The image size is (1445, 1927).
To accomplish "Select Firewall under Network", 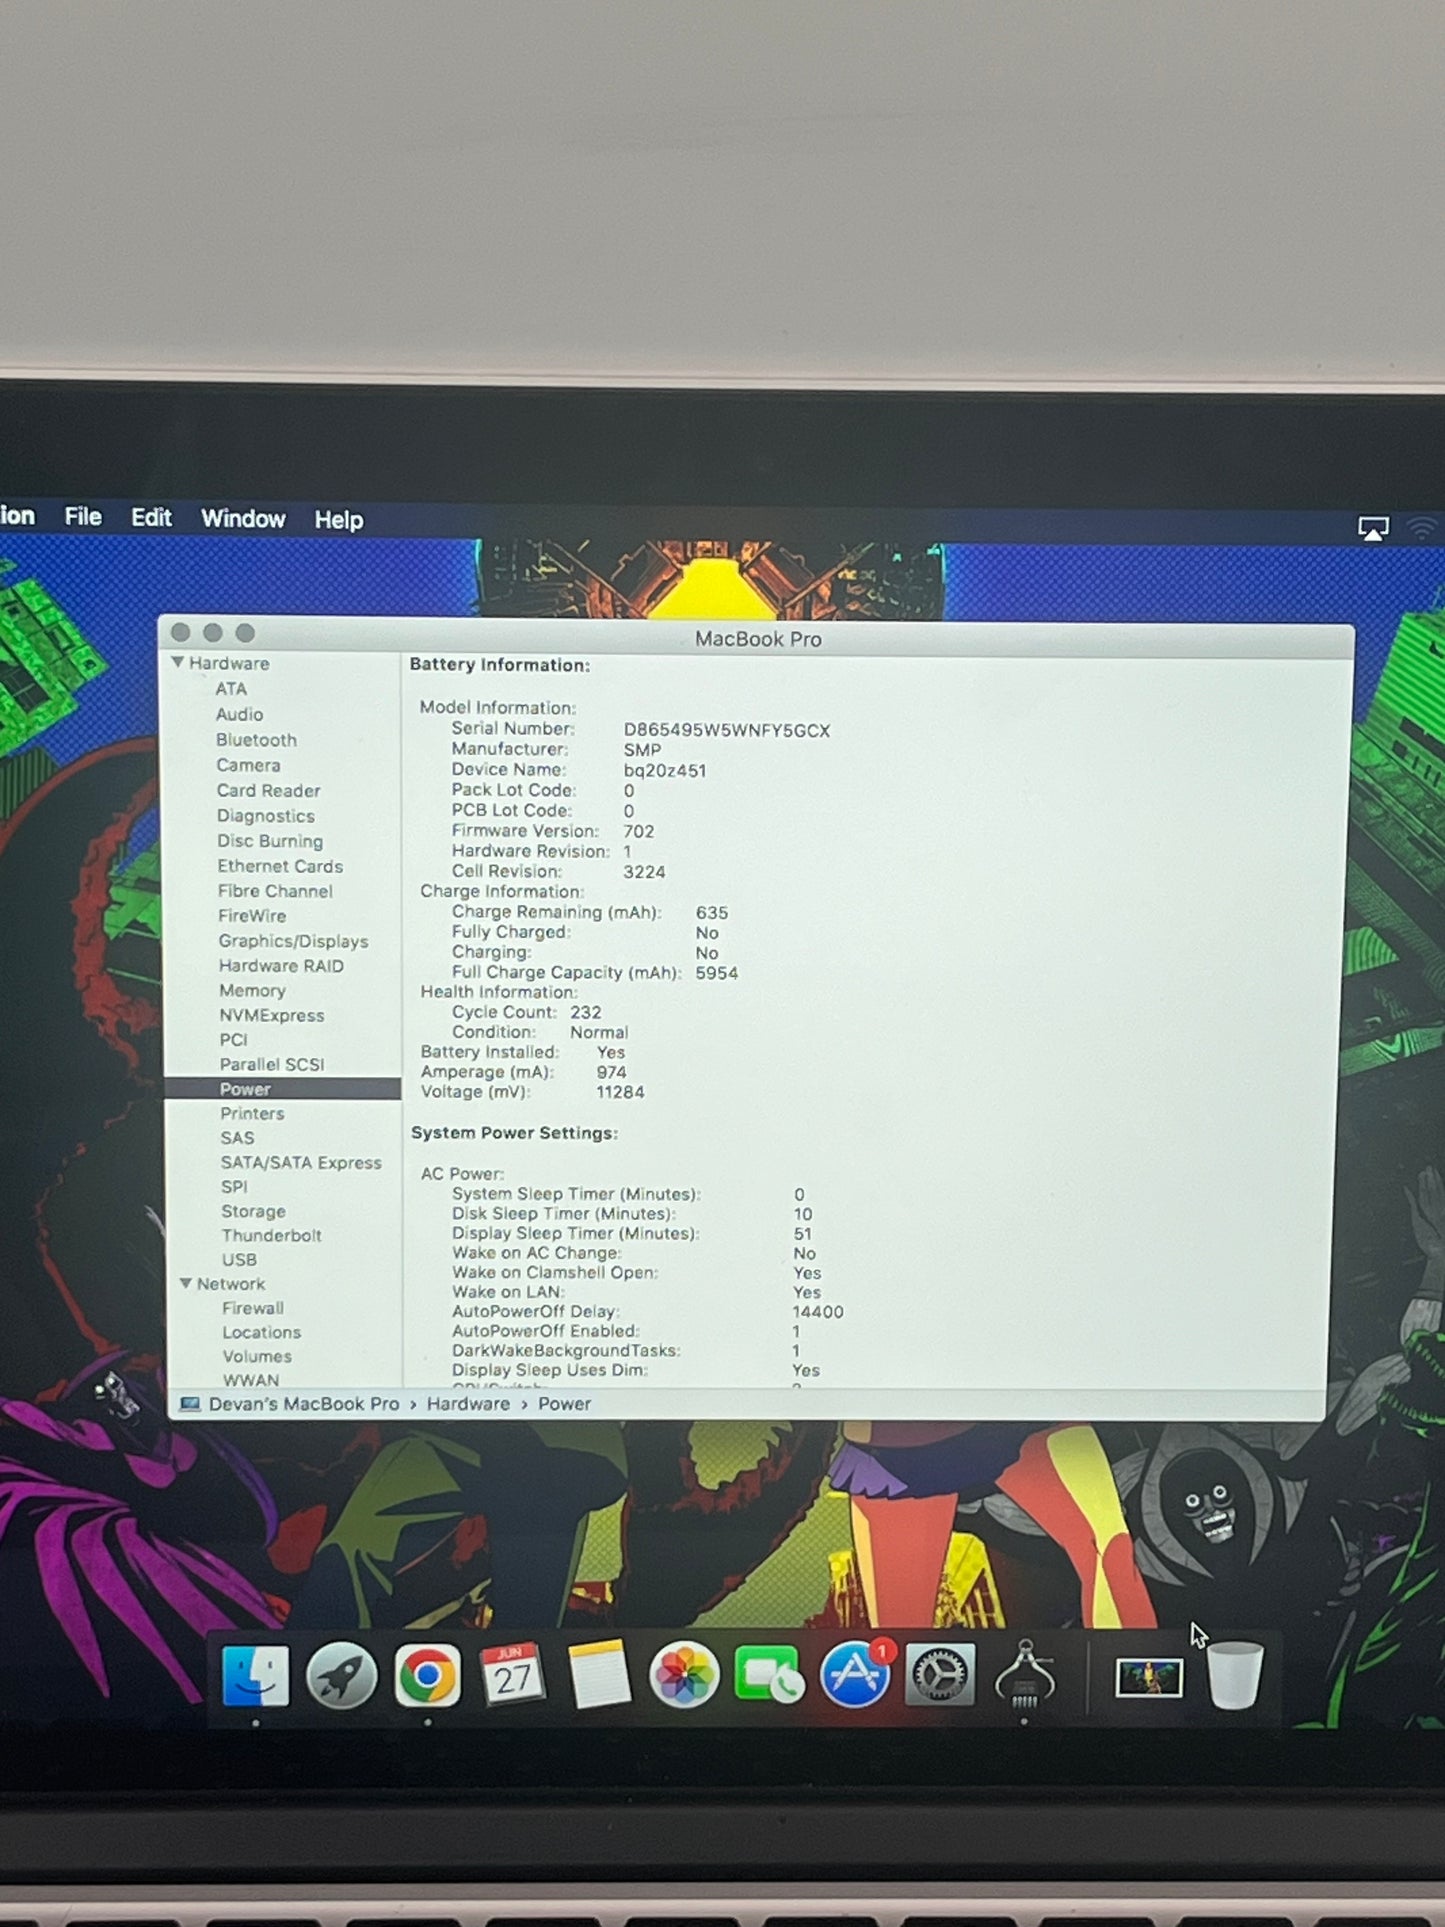I will click(x=253, y=1308).
